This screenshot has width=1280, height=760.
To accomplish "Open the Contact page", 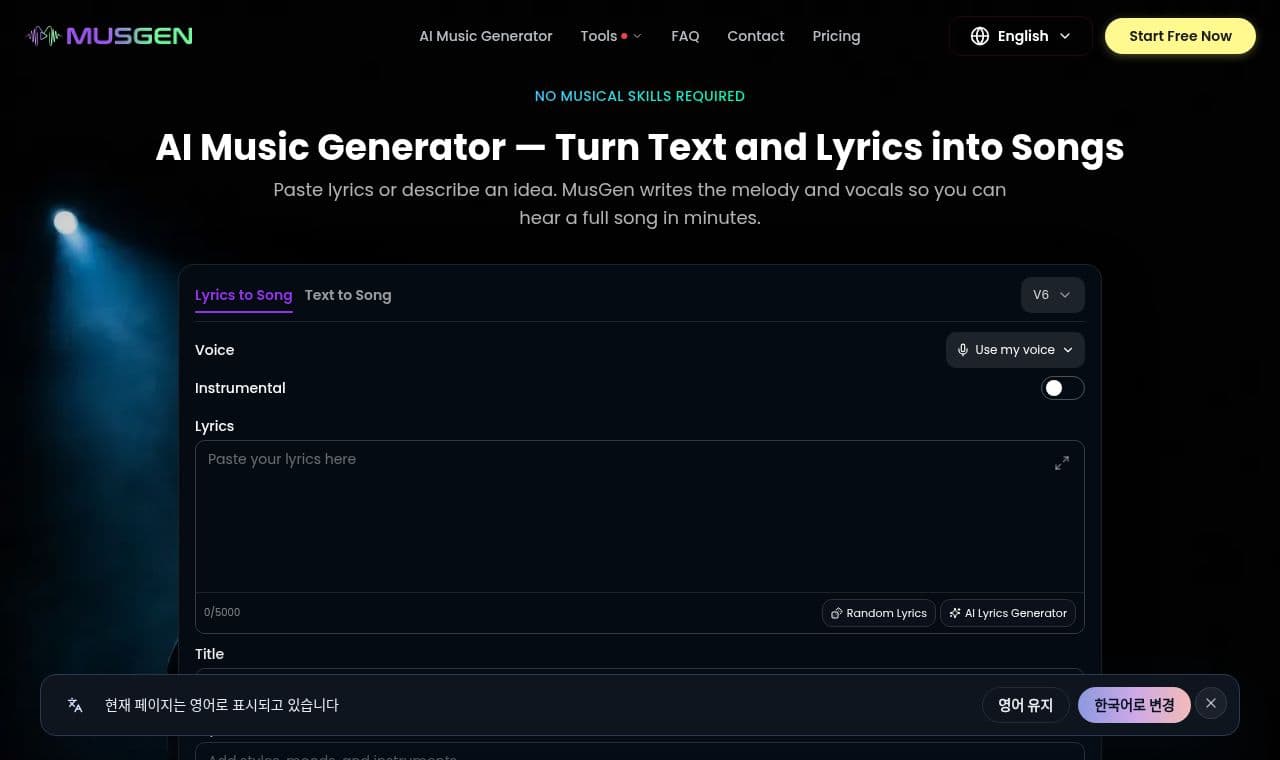I will click(756, 36).
